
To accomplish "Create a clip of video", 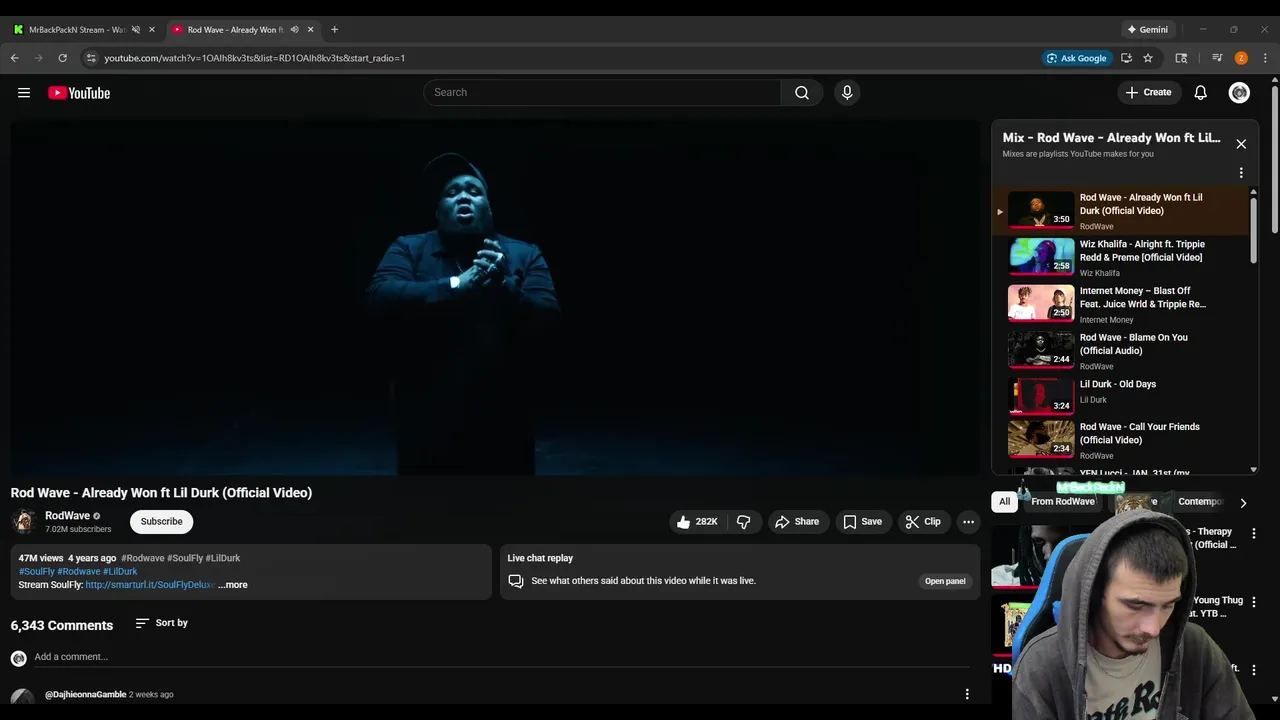I will click(923, 522).
